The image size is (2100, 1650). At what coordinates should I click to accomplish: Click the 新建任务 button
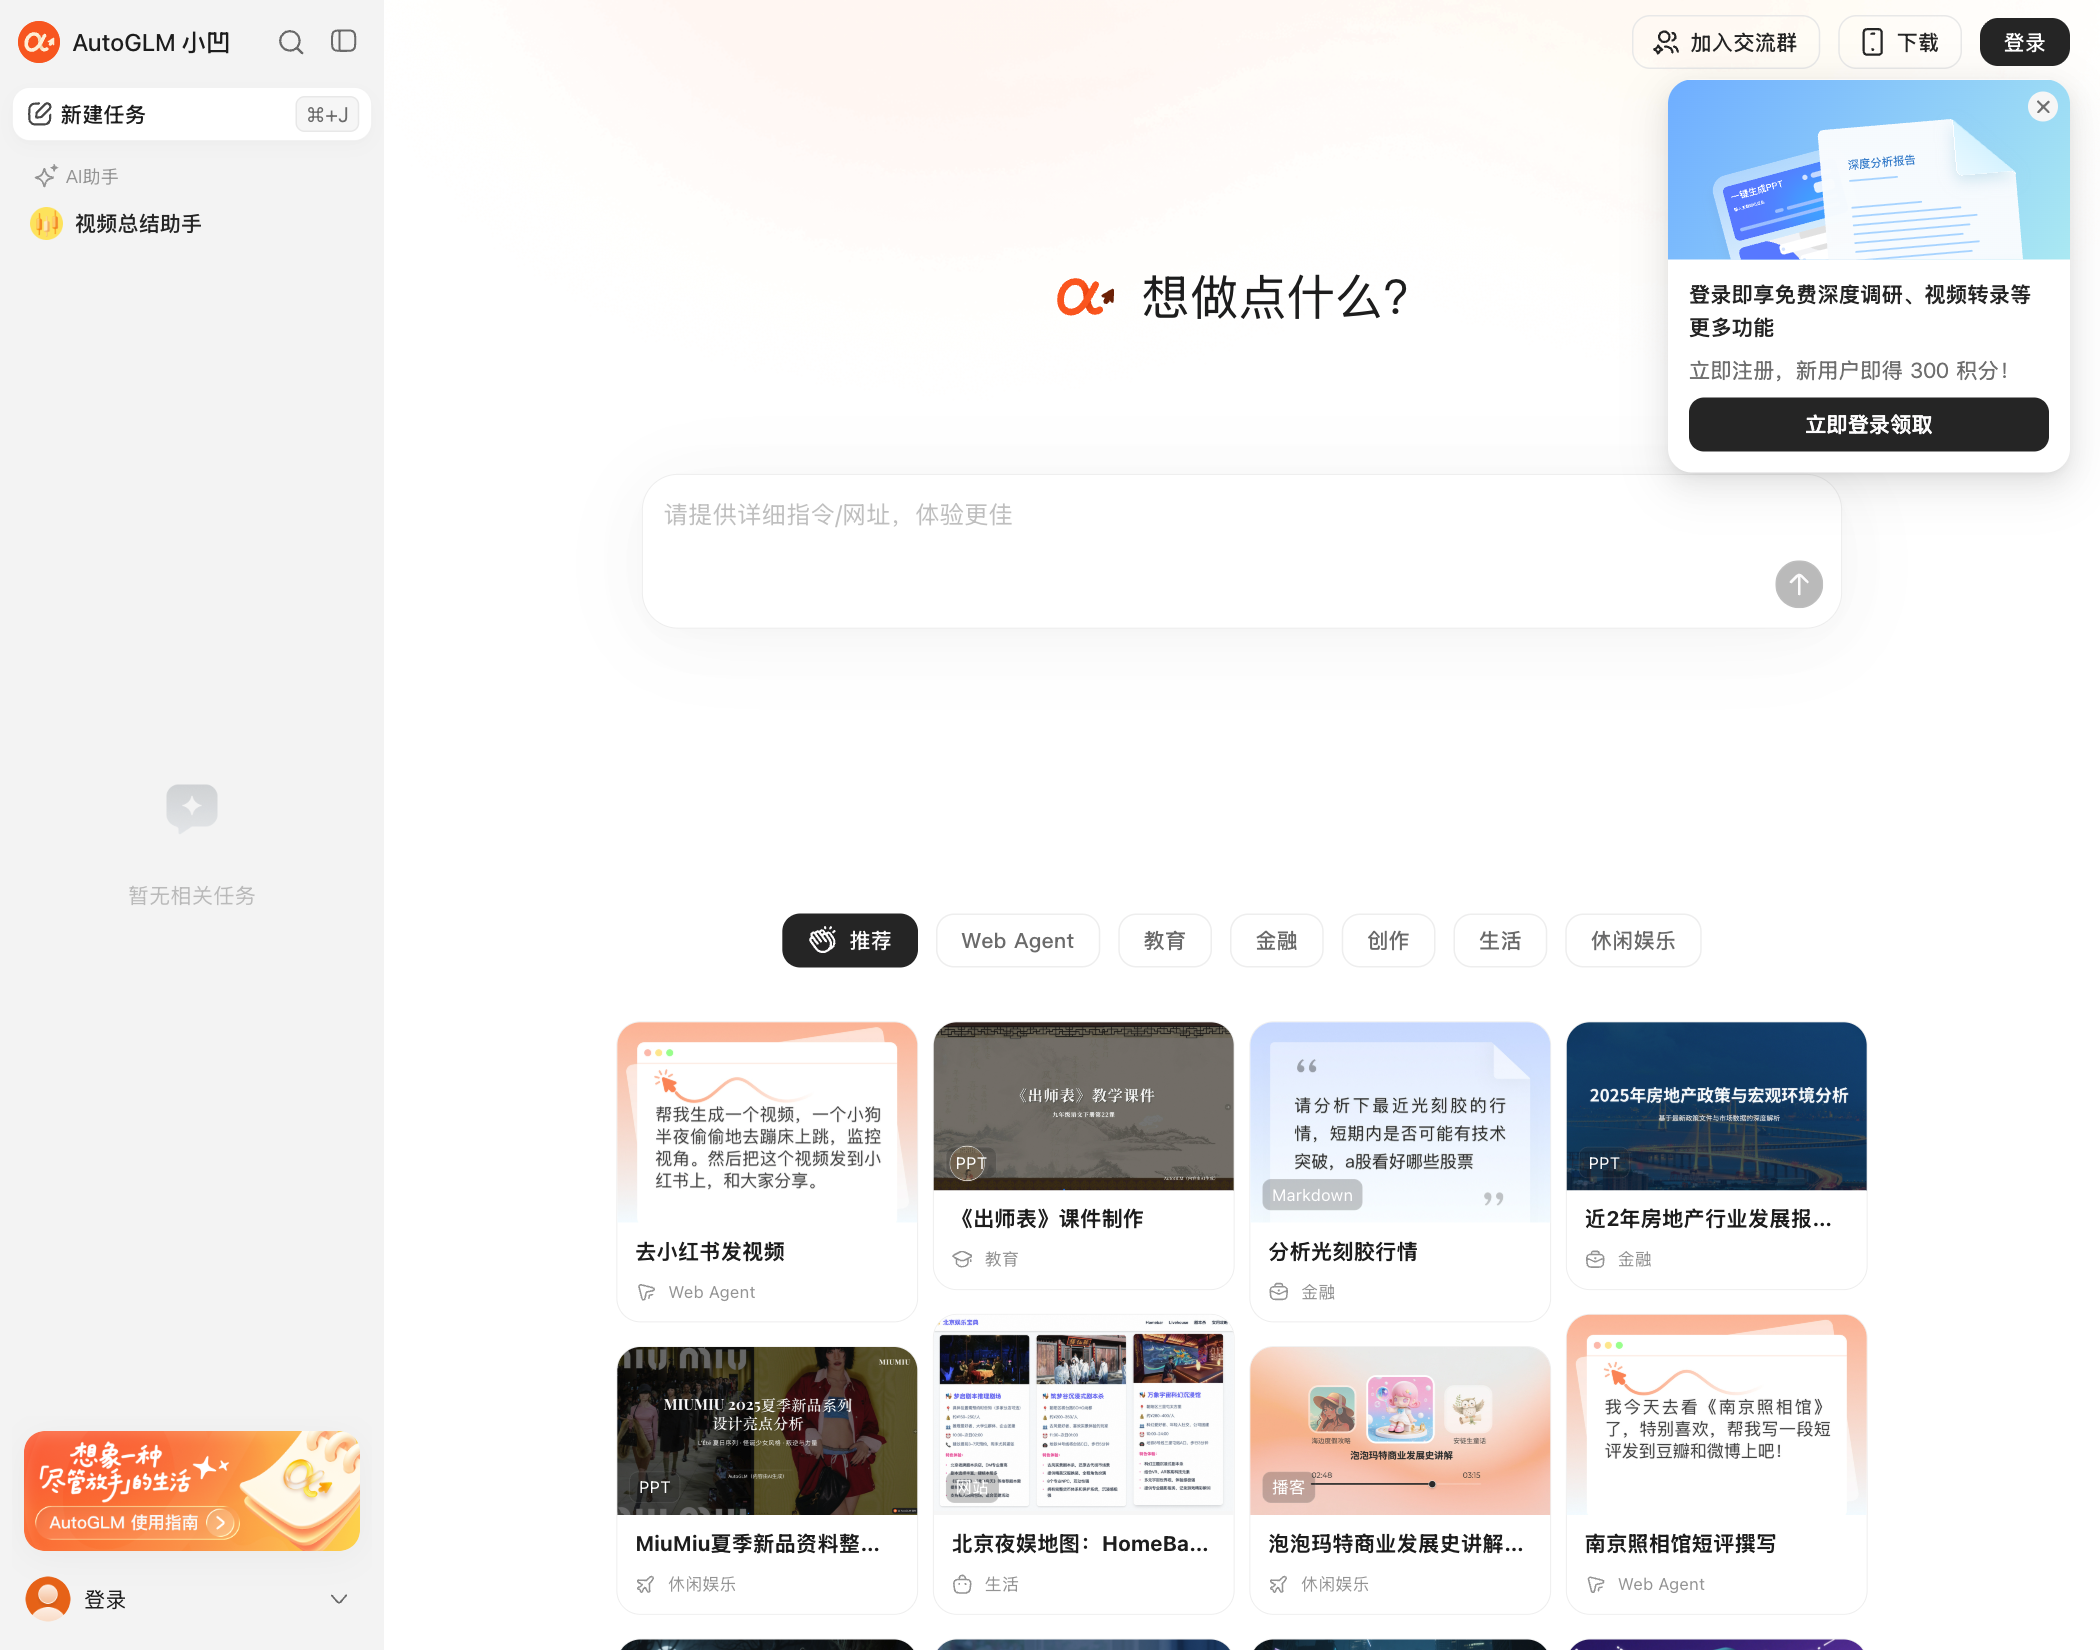click(192, 114)
